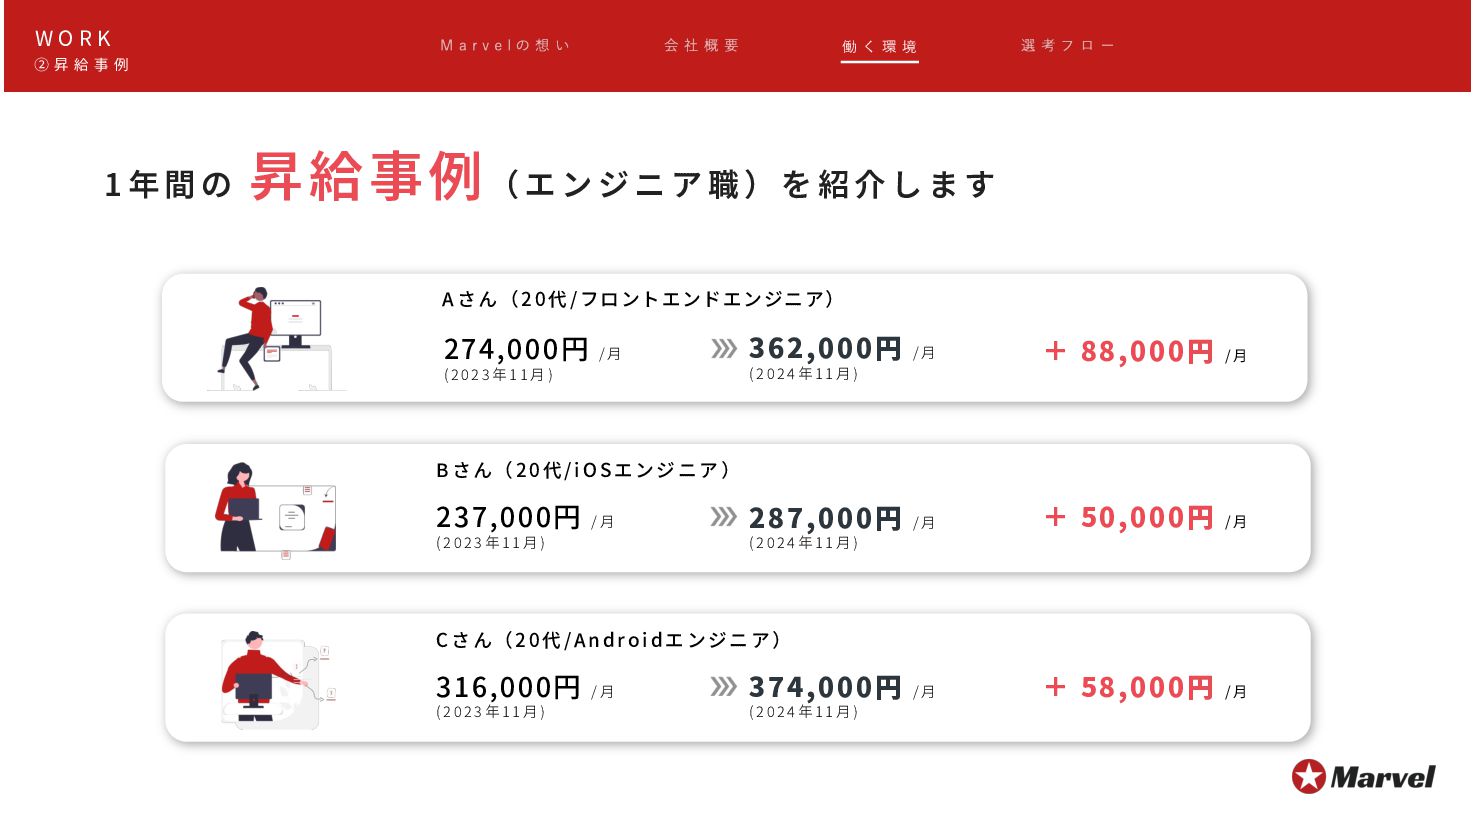
Task: Go to the 選考フロー tab
Action: coord(1068,46)
